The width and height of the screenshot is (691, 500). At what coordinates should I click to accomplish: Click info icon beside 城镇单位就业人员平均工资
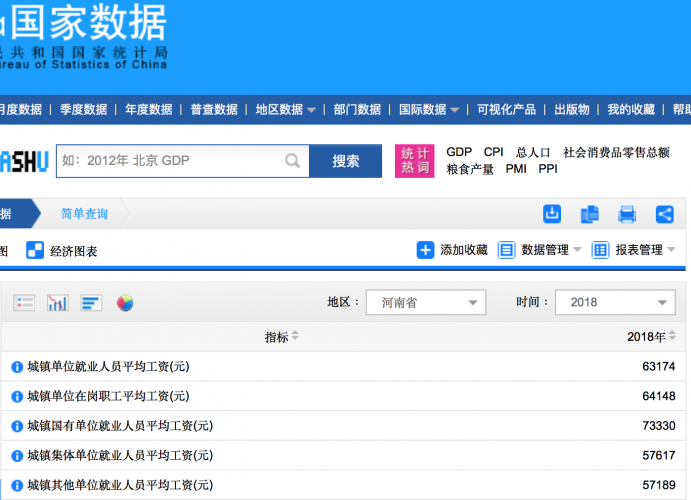(17, 367)
